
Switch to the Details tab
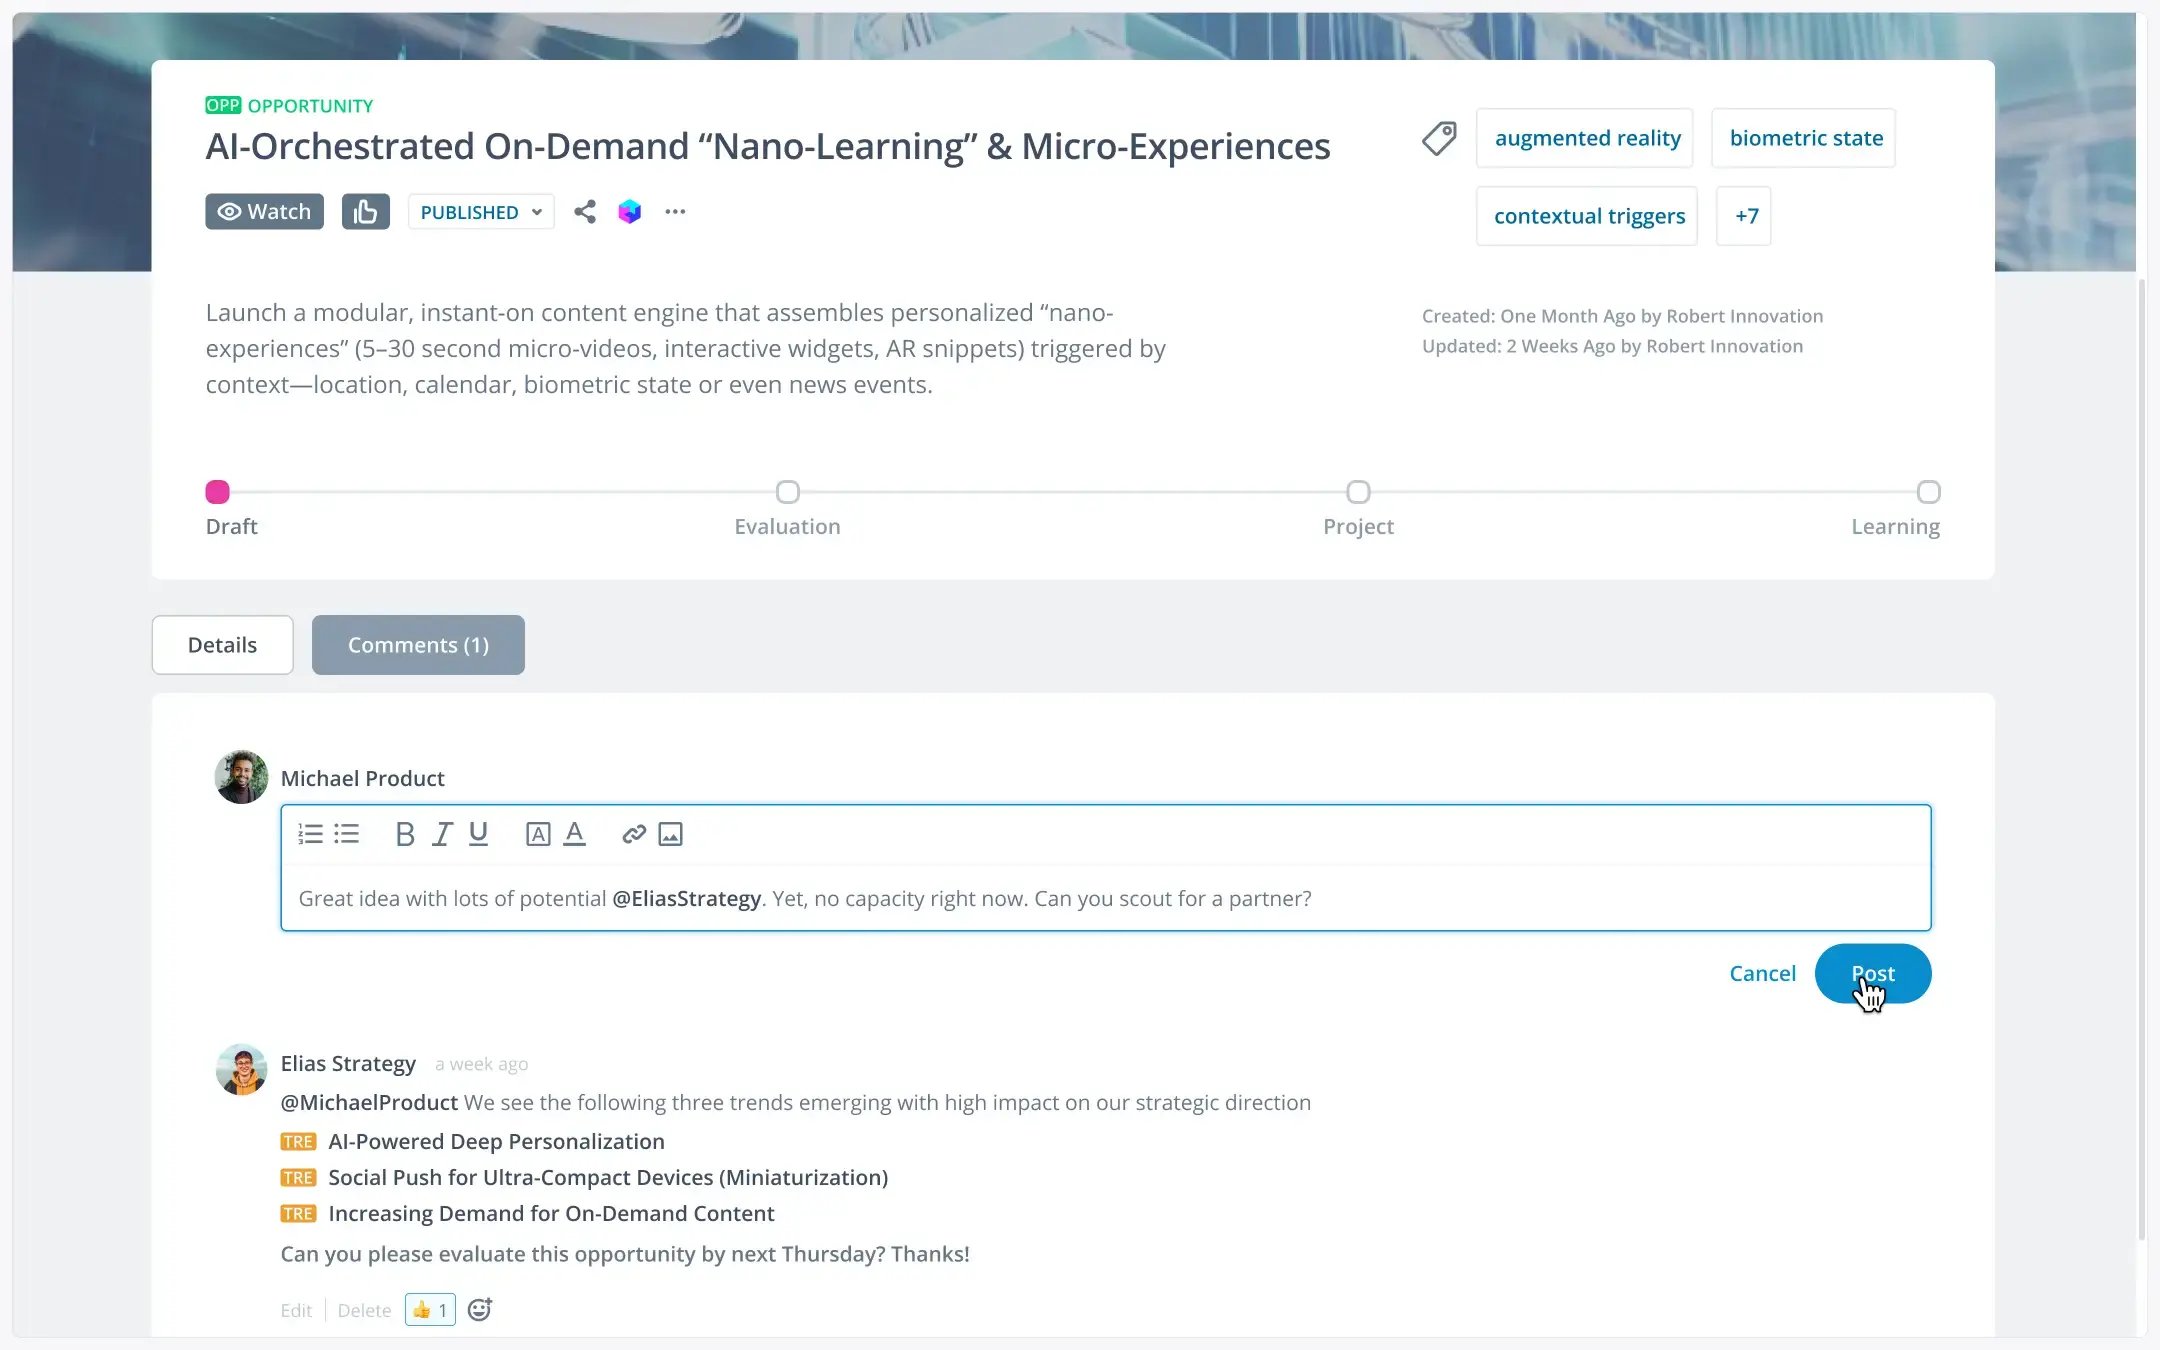(223, 645)
